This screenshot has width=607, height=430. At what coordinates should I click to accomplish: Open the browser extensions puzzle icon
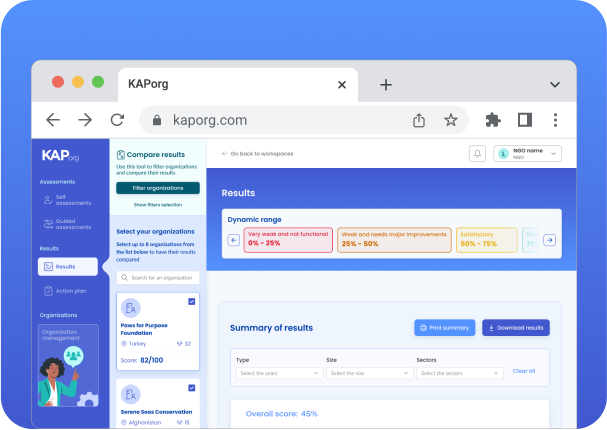(x=493, y=120)
